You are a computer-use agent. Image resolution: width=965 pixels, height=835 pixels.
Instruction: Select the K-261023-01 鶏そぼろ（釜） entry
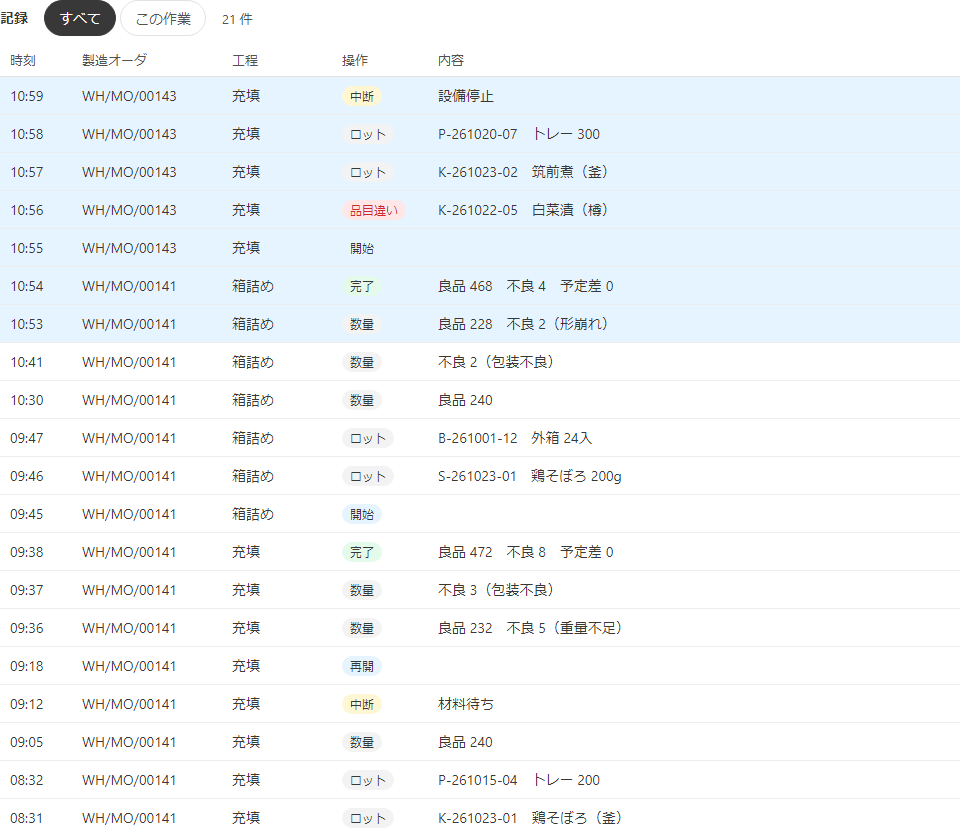tap(530, 818)
